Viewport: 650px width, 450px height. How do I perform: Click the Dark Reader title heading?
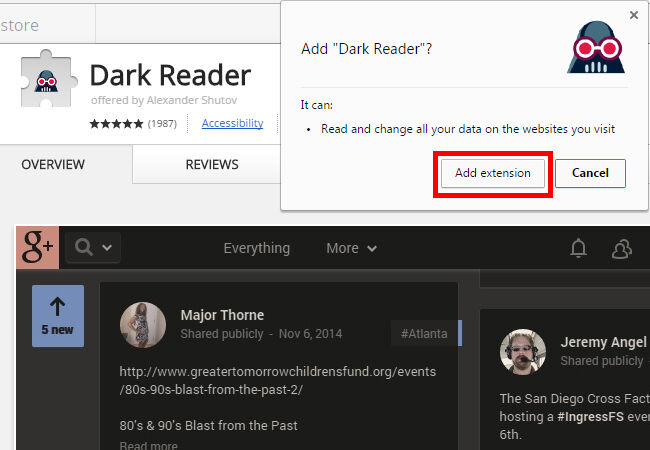pyautogui.click(x=170, y=75)
